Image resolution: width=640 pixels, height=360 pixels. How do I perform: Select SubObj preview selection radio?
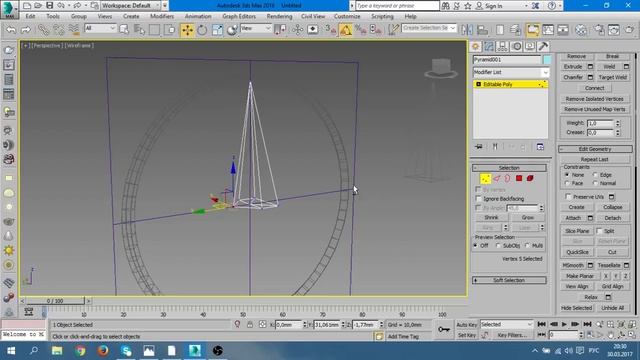pyautogui.click(x=498, y=246)
